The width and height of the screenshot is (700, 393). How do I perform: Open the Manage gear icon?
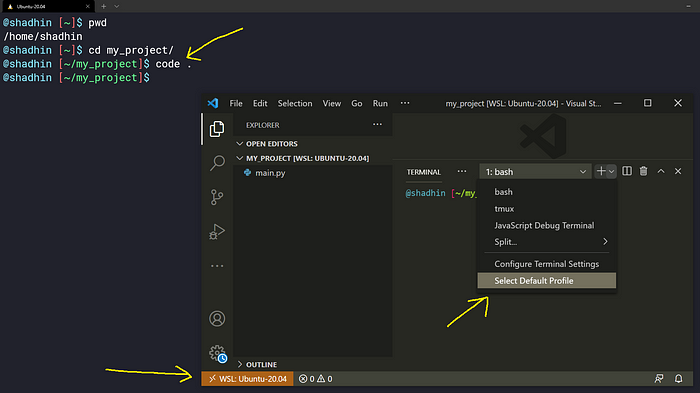[217, 353]
